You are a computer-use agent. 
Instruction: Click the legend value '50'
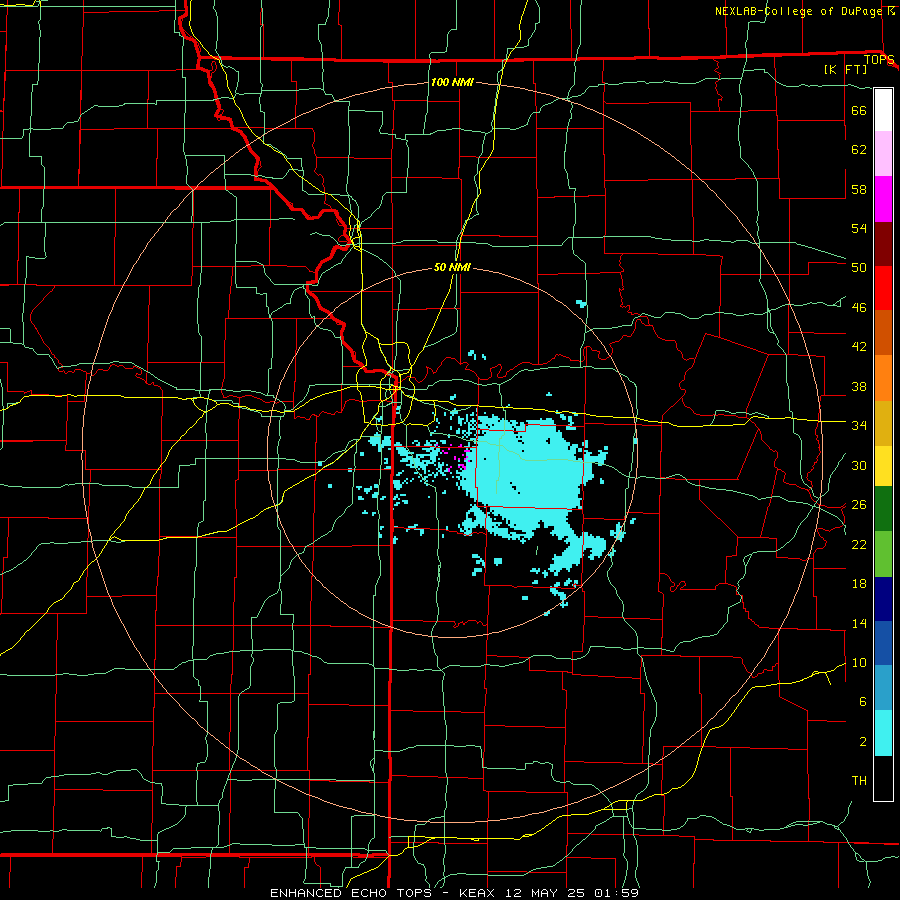tap(859, 267)
